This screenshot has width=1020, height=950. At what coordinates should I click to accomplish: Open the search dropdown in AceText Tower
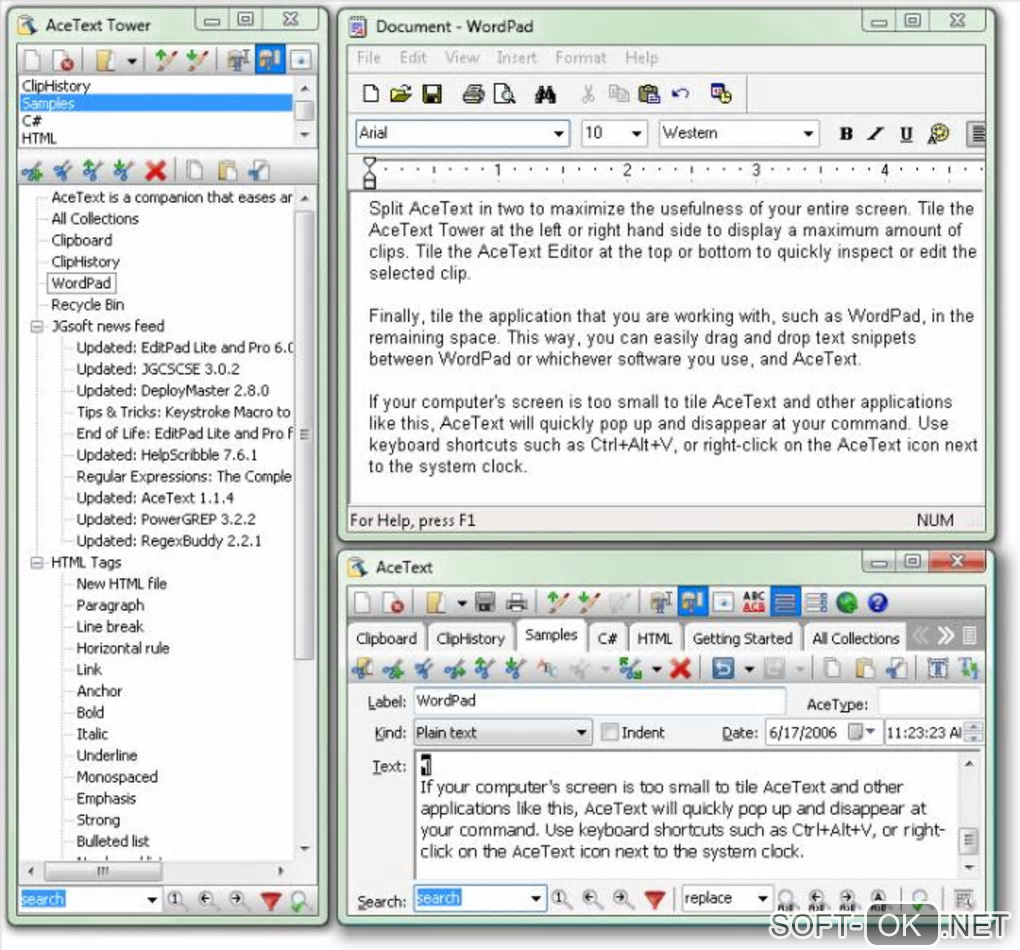point(152,900)
